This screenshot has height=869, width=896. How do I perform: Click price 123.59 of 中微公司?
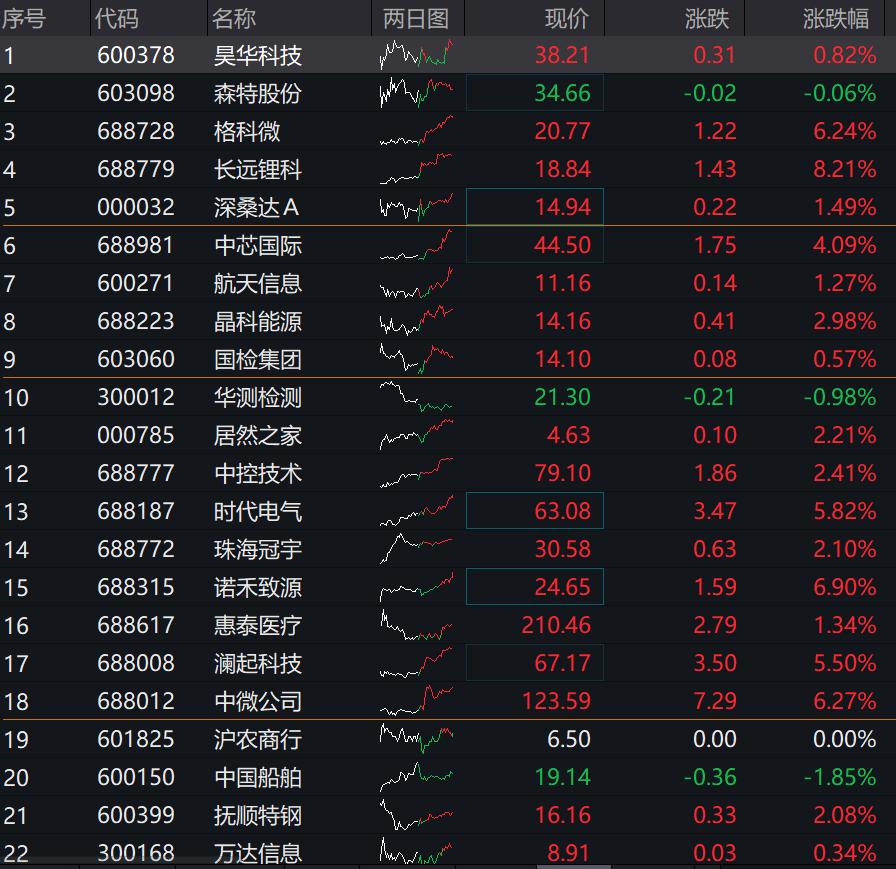click(x=556, y=702)
